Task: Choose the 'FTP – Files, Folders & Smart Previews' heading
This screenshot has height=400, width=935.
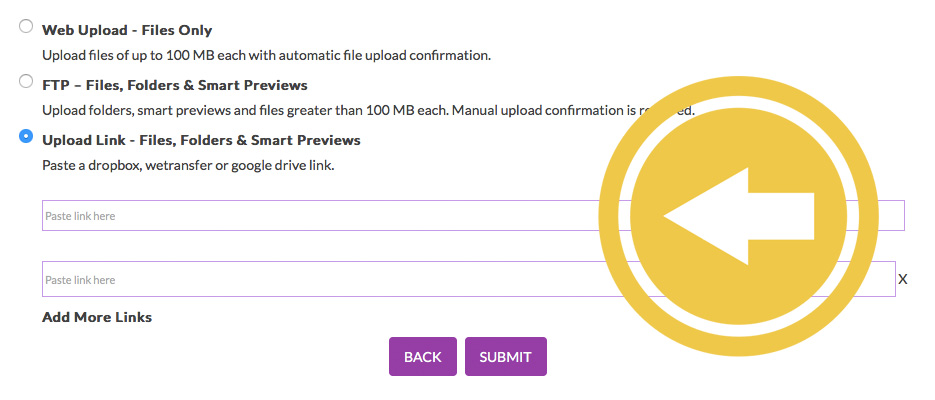Action: pyautogui.click(x=175, y=85)
